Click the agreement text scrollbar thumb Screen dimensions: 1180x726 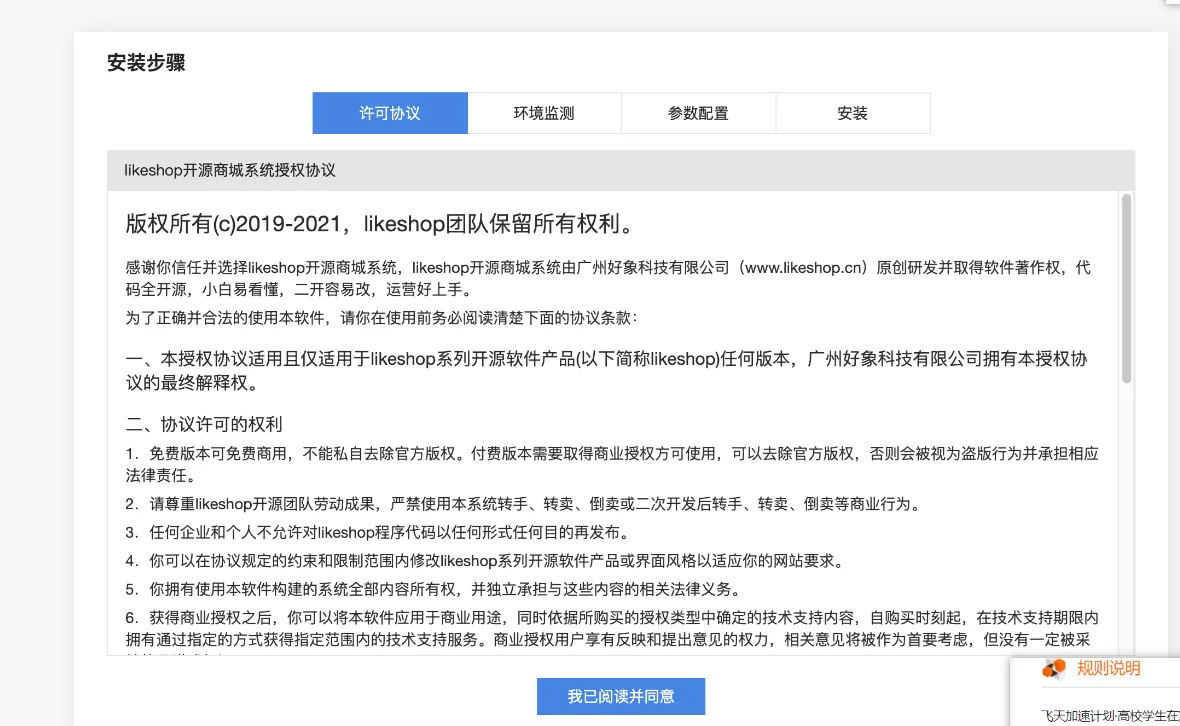click(1126, 288)
